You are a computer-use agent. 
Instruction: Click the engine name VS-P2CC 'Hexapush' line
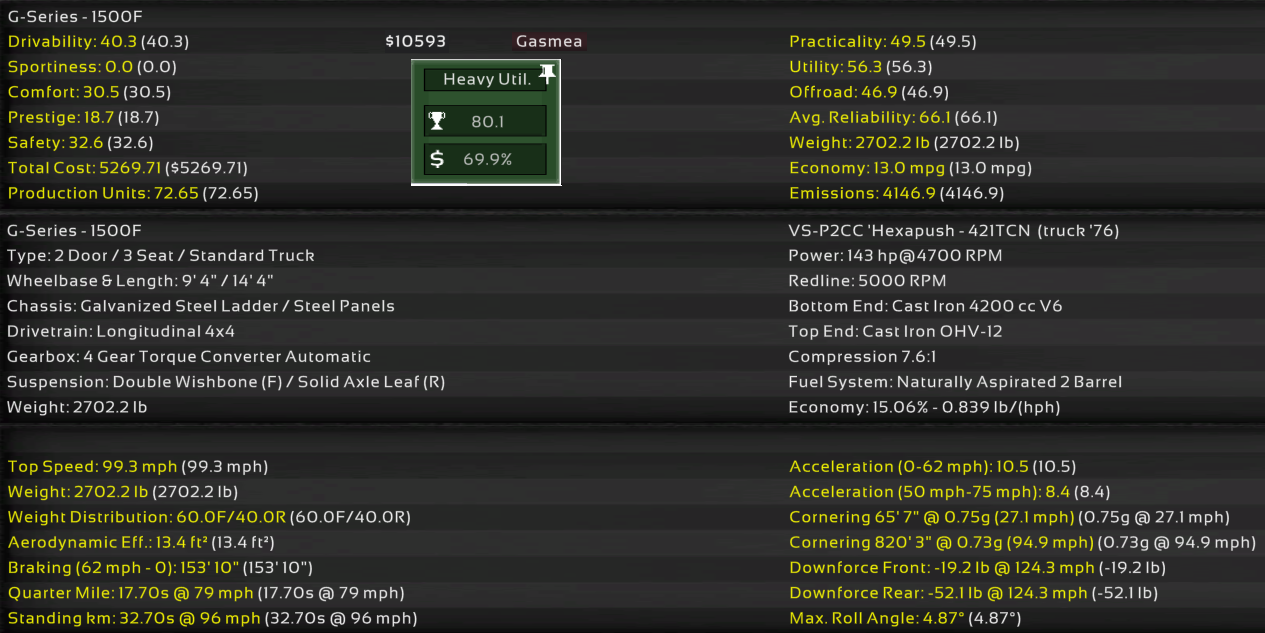click(x=953, y=231)
